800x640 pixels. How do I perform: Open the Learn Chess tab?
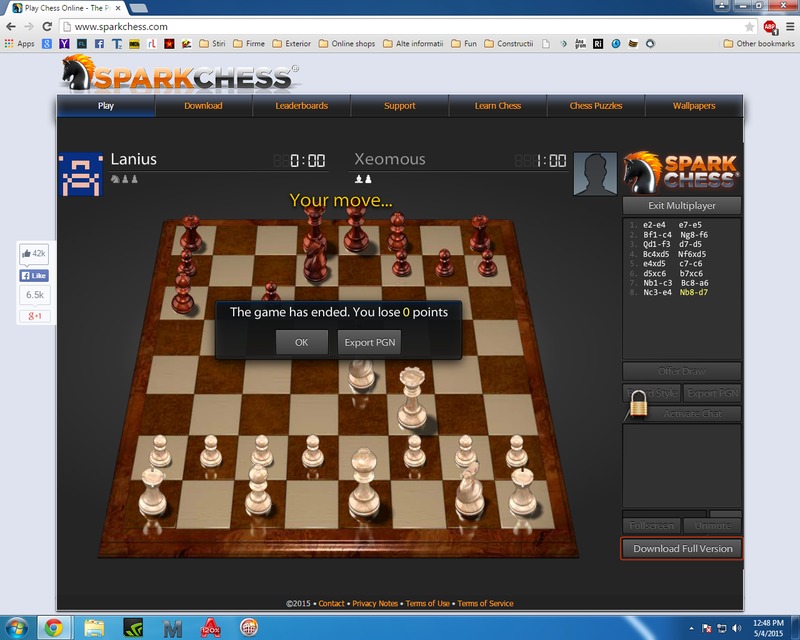click(x=497, y=106)
